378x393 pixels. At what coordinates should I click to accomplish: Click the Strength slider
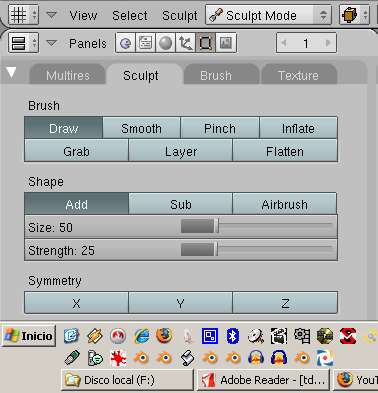tap(181, 250)
